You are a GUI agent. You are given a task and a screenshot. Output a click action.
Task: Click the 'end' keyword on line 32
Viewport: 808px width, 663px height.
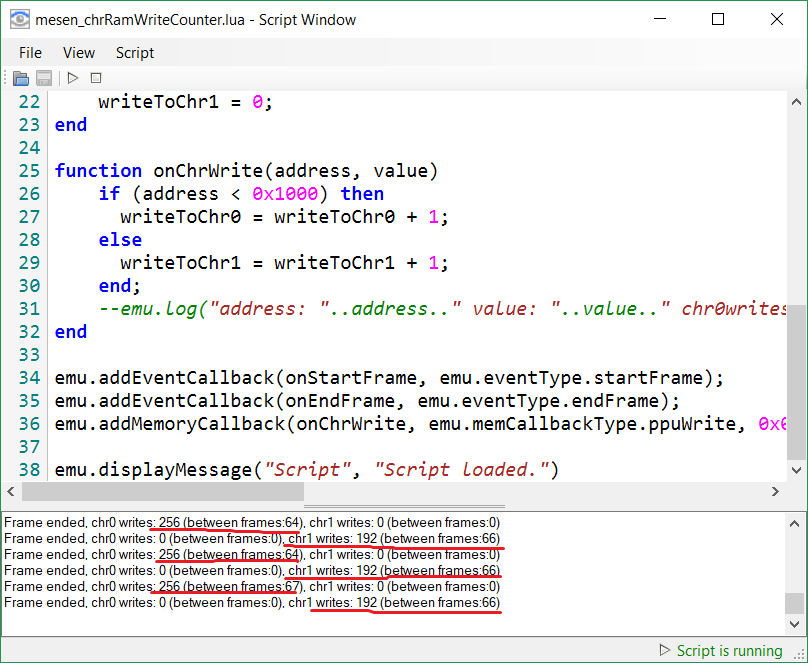(x=71, y=332)
